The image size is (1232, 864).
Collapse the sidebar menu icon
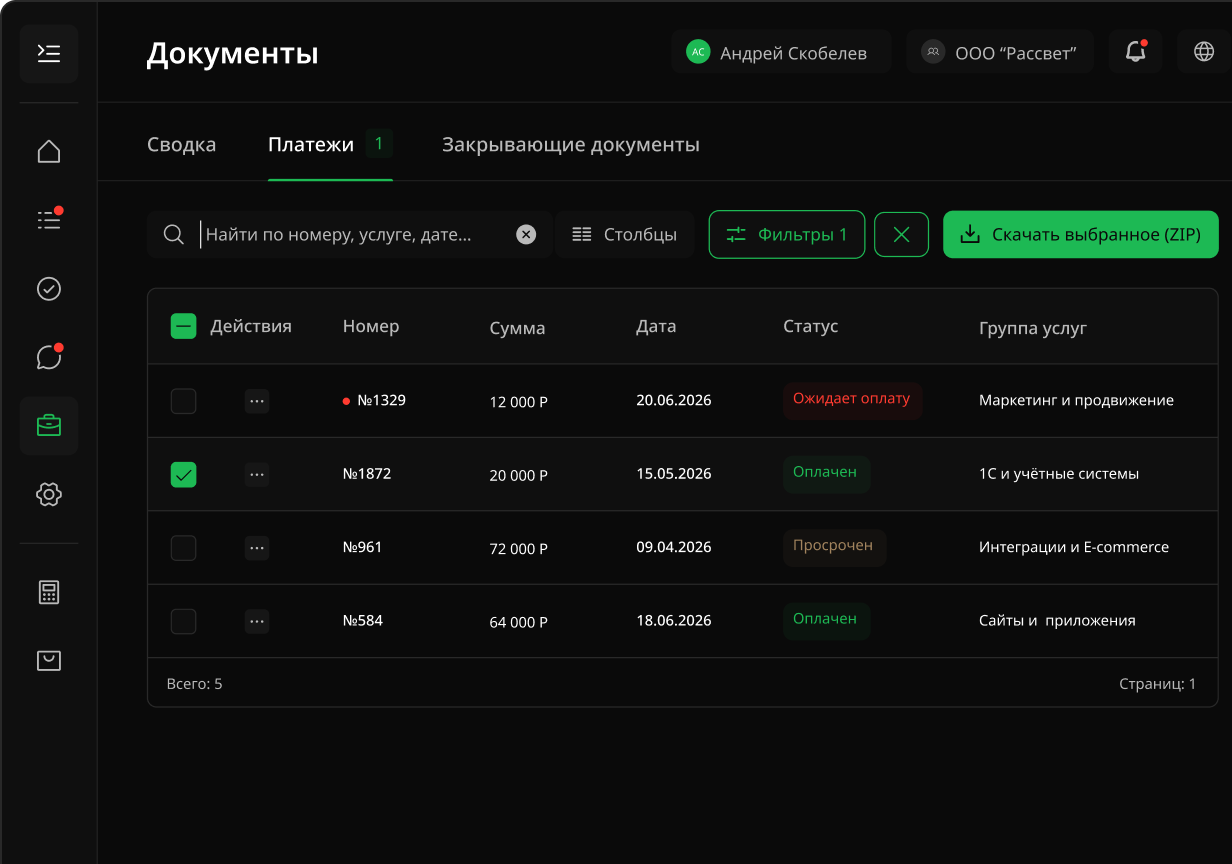click(x=49, y=53)
